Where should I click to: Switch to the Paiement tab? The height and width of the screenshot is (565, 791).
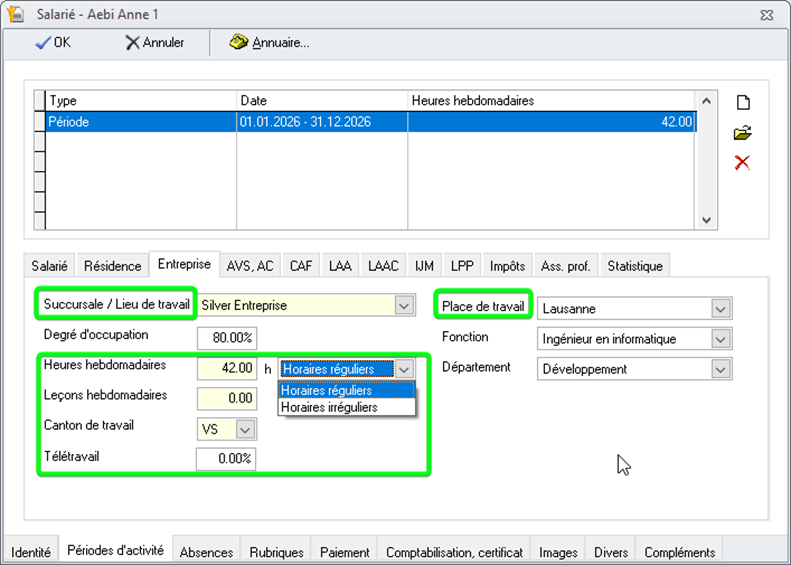pyautogui.click(x=345, y=552)
